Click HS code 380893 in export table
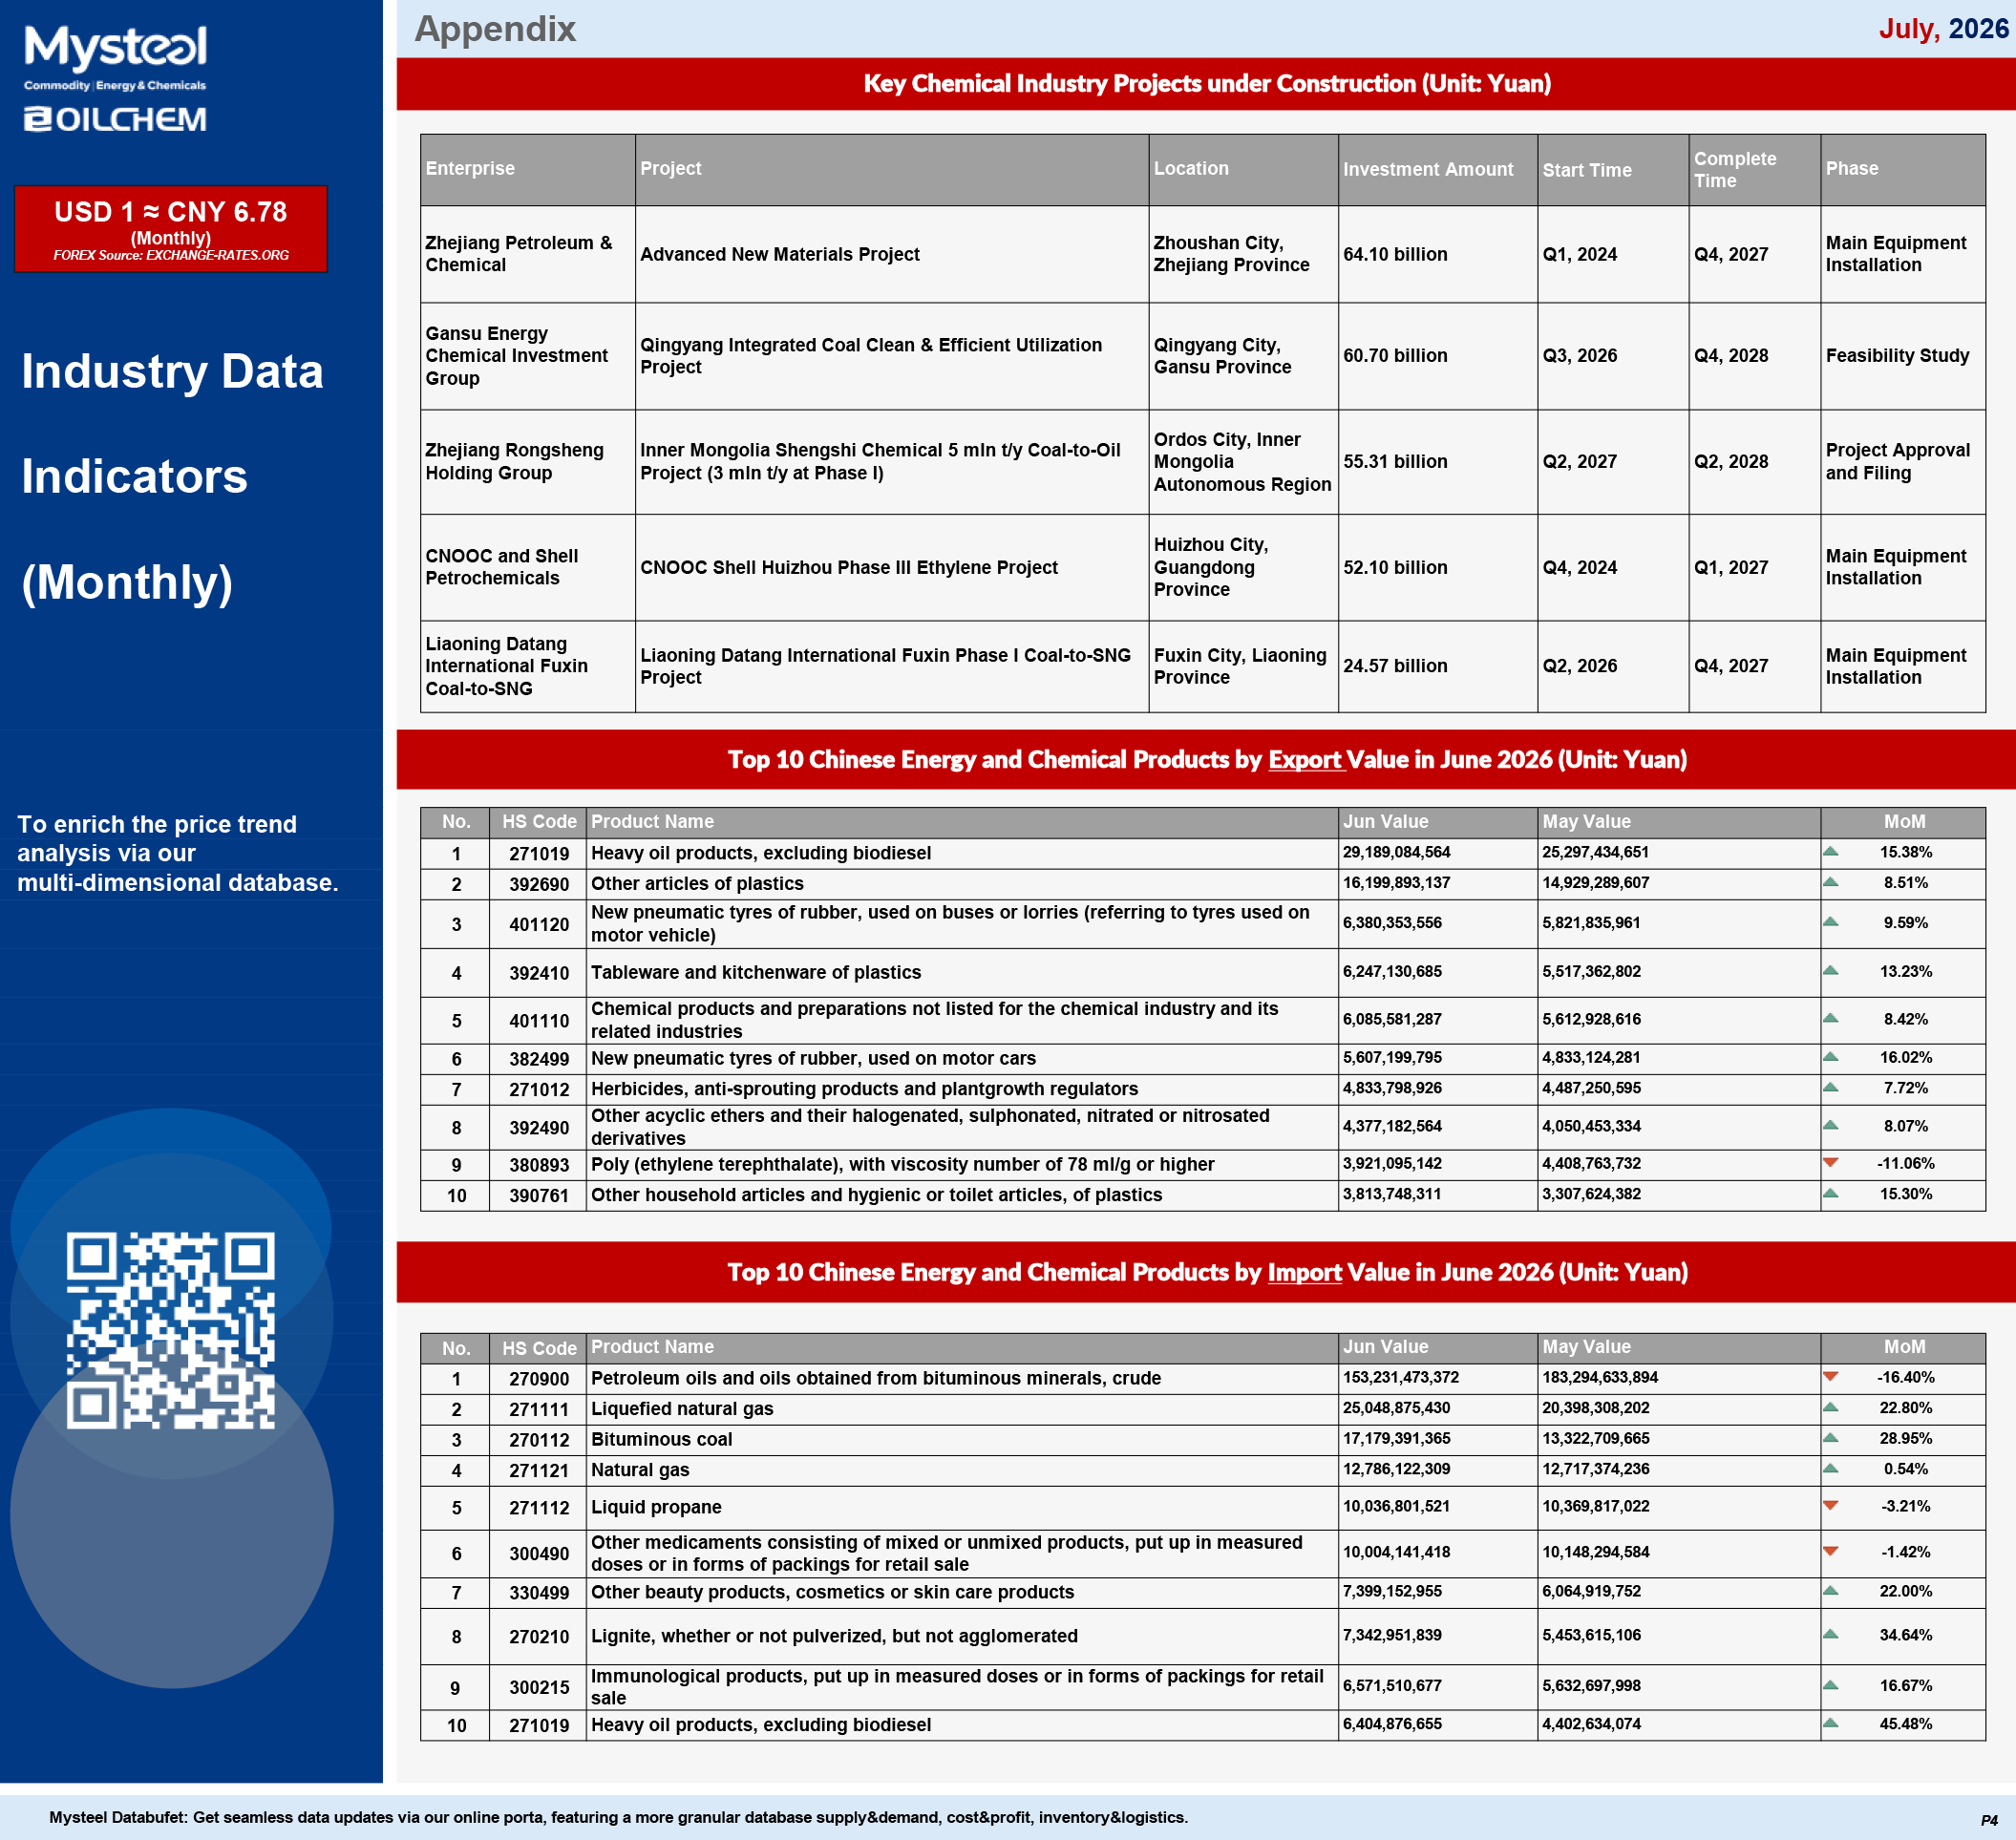 pos(539,1166)
